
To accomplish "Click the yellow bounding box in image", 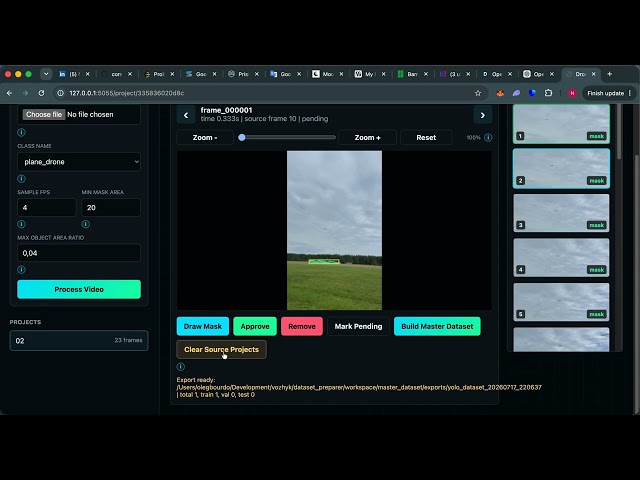I will point(324,261).
